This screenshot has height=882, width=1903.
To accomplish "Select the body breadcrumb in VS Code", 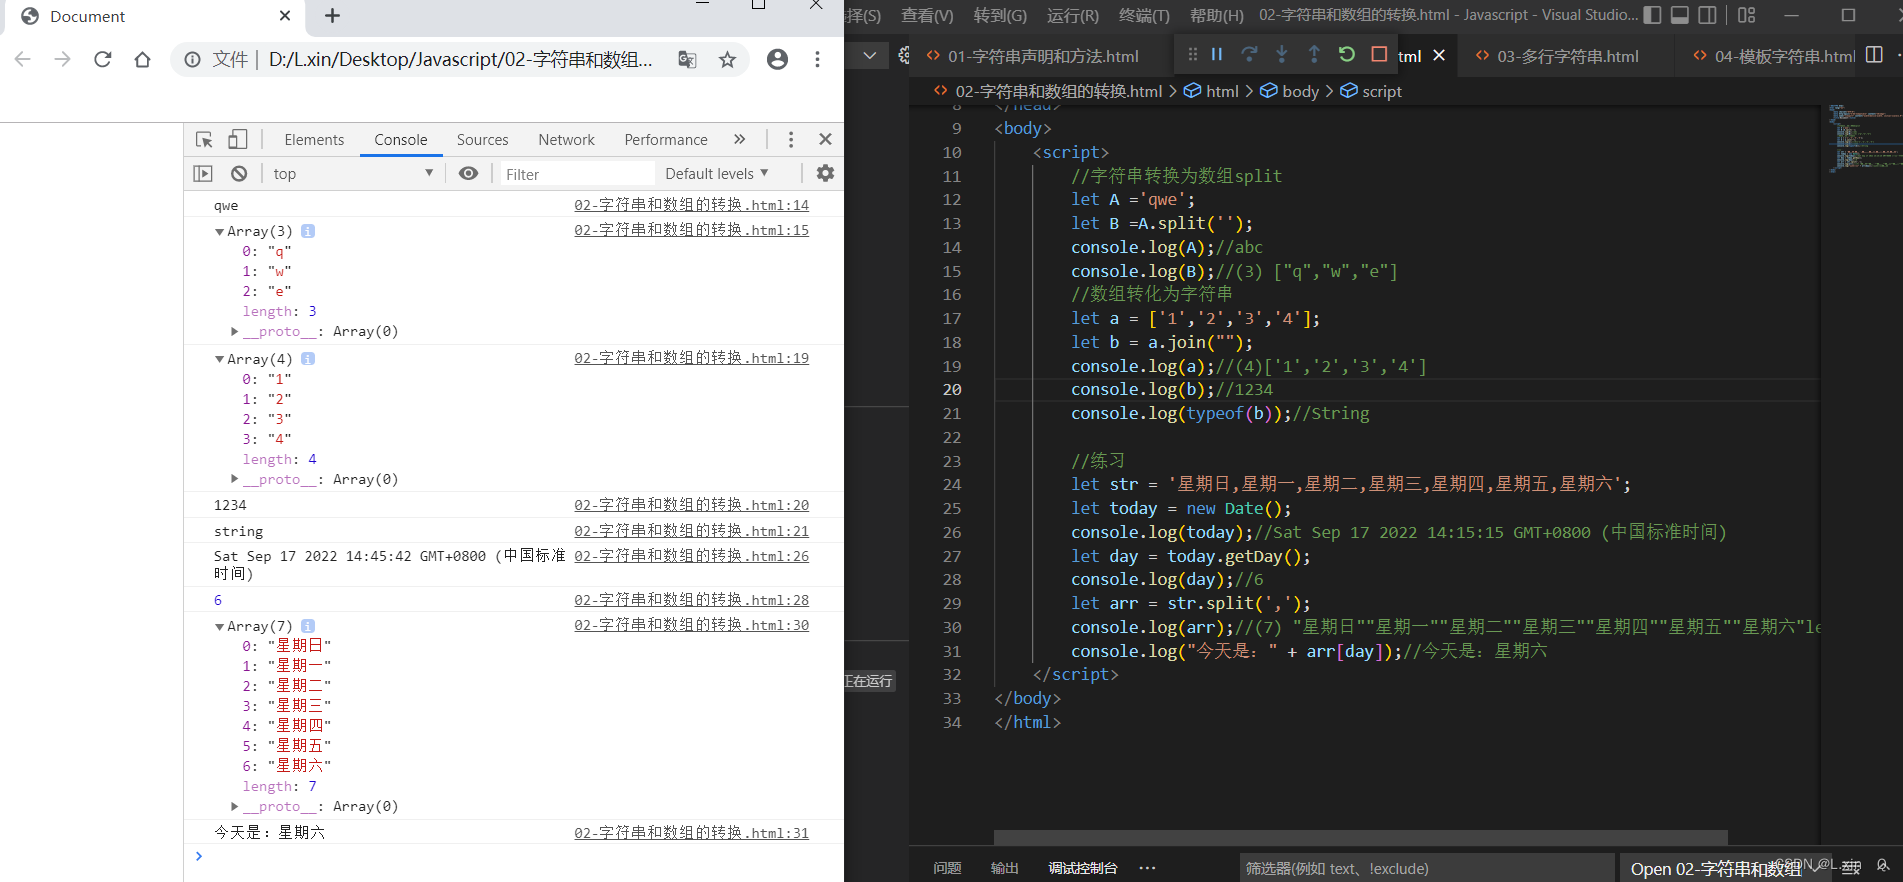I will click(x=1290, y=91).
